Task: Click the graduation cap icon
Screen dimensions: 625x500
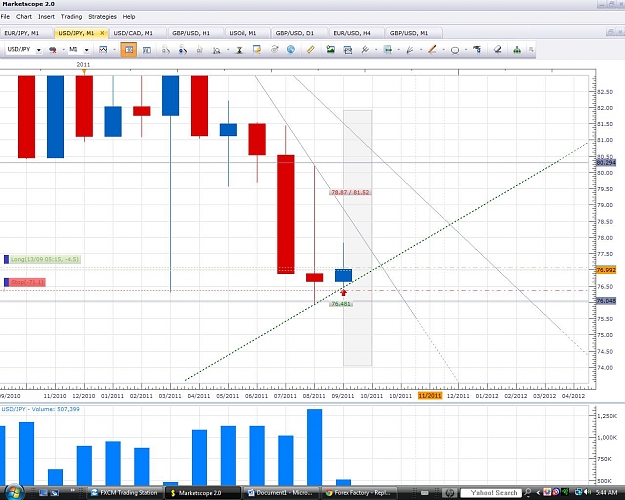Action: pos(477,49)
